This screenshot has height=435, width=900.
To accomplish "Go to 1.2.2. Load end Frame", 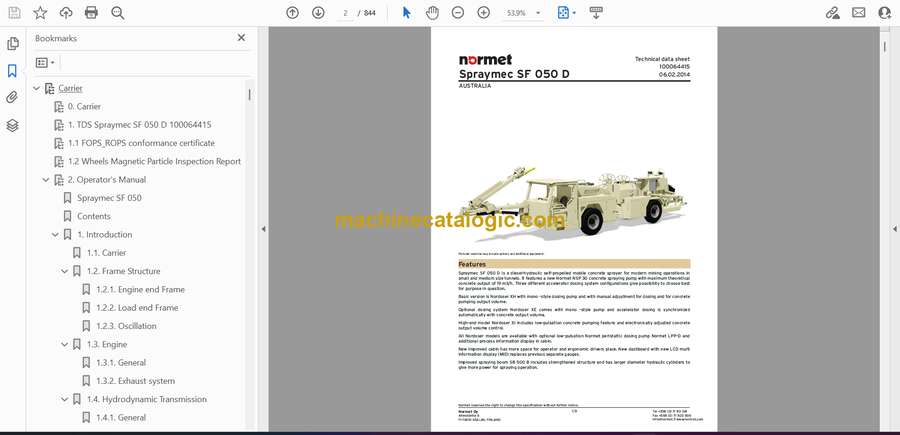I will coord(137,308).
